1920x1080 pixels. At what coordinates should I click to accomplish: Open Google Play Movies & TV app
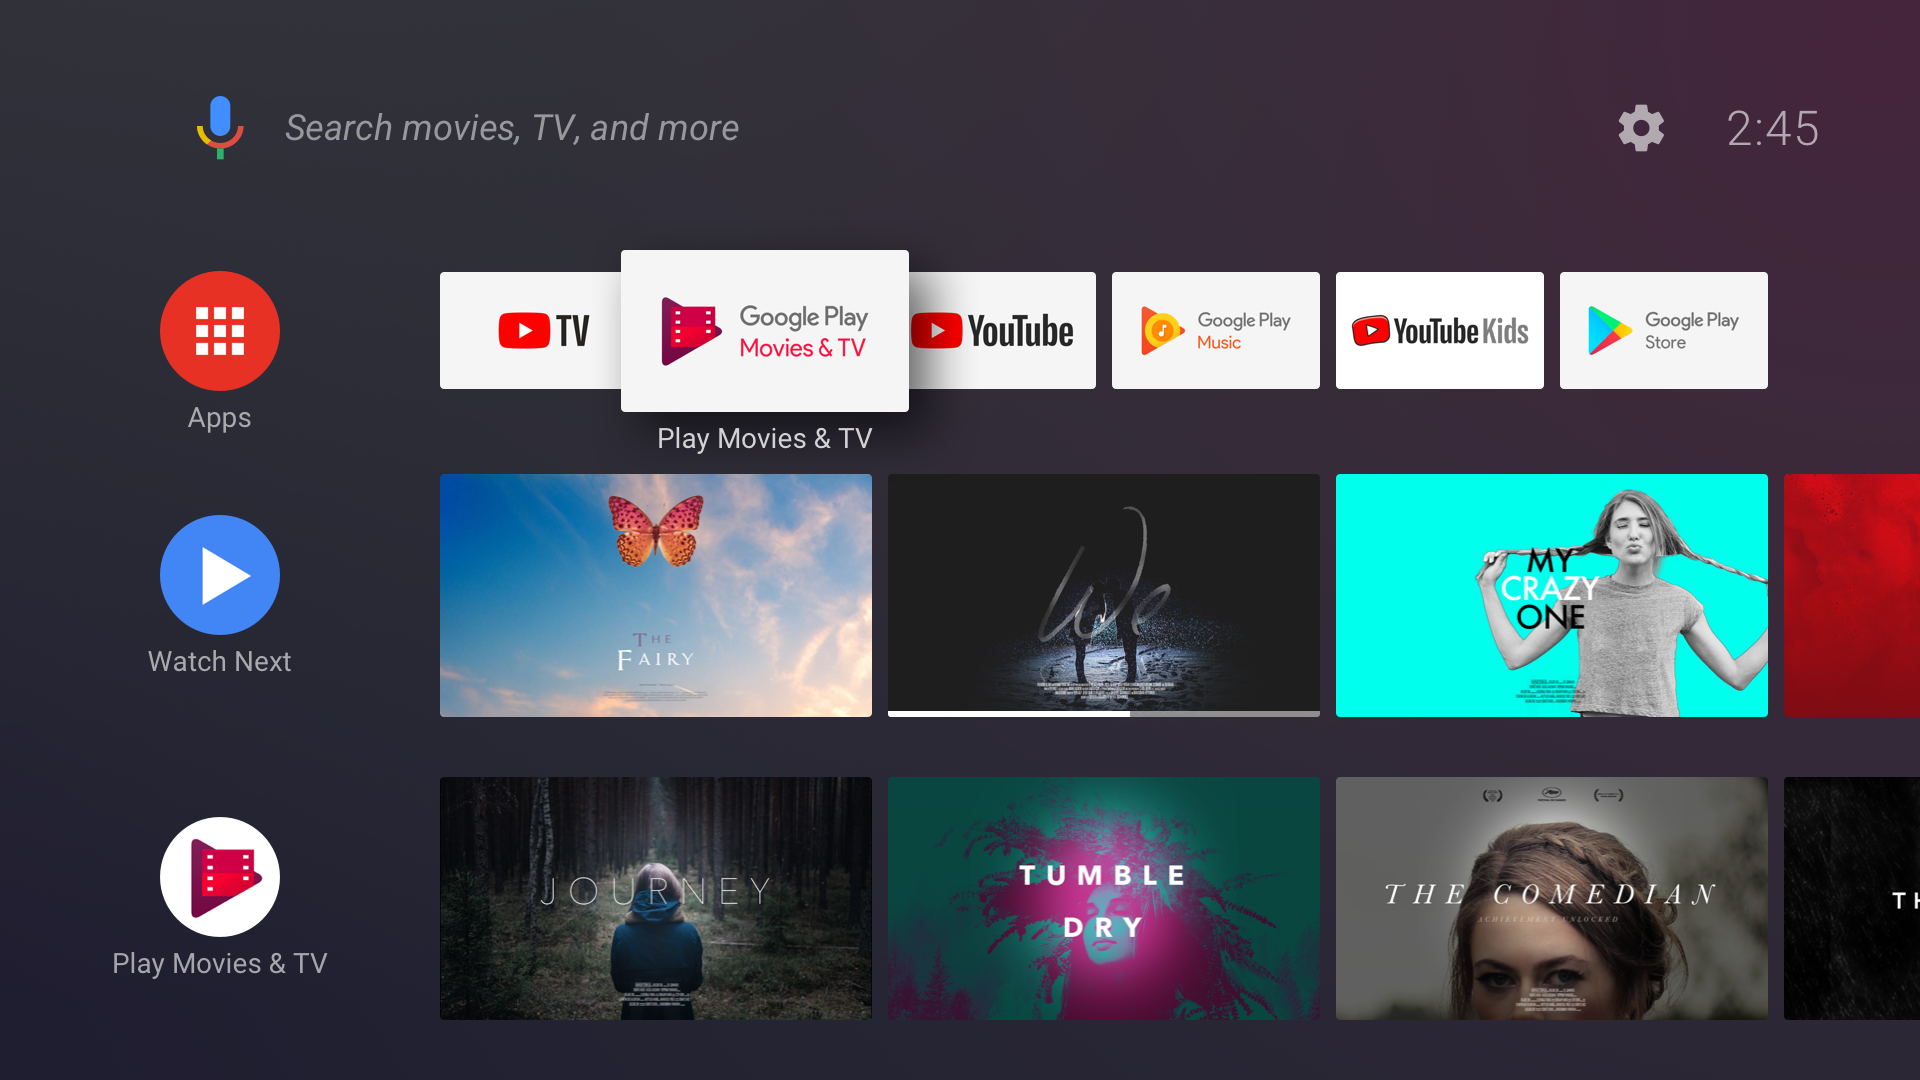click(x=765, y=331)
